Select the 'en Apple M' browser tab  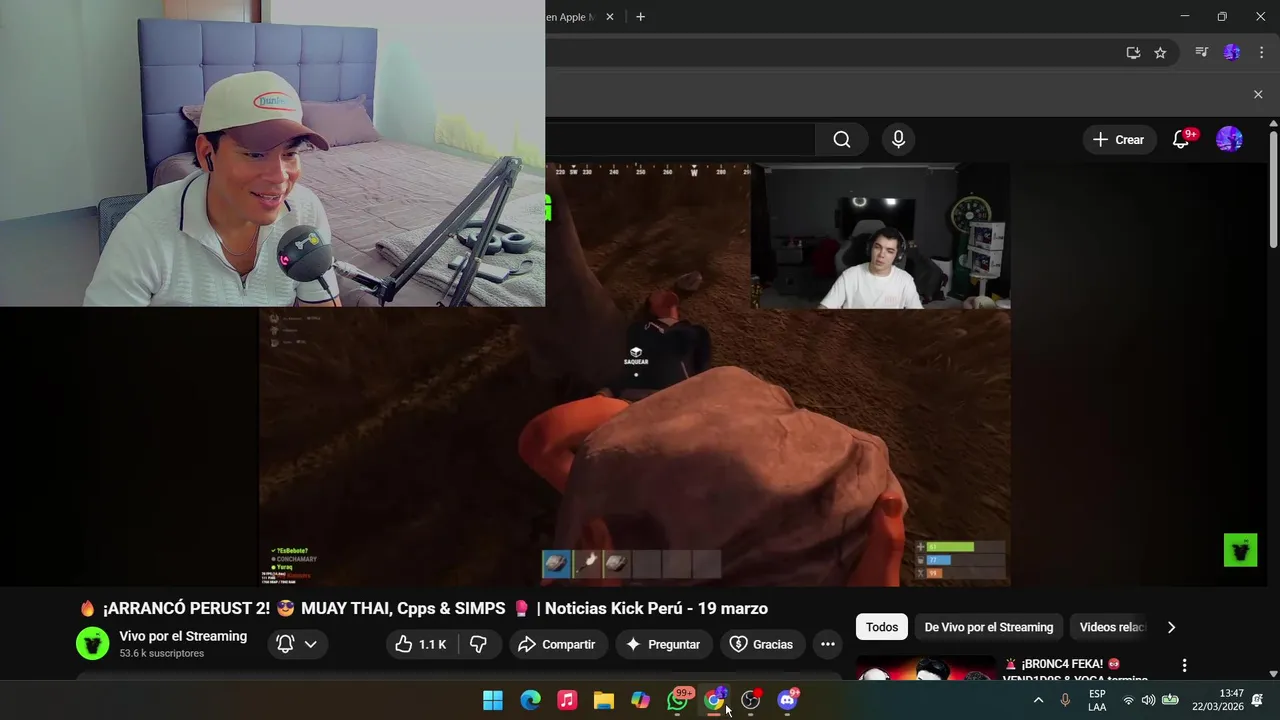572,17
